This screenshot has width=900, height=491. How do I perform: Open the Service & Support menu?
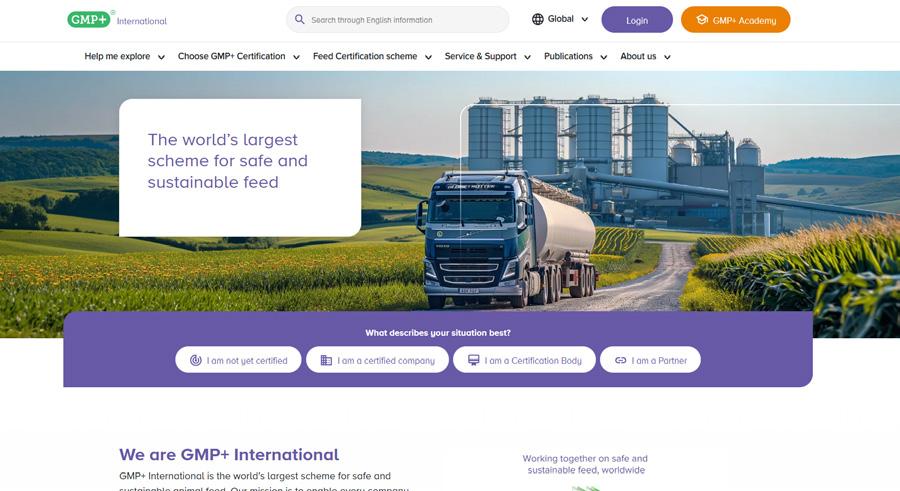(487, 56)
